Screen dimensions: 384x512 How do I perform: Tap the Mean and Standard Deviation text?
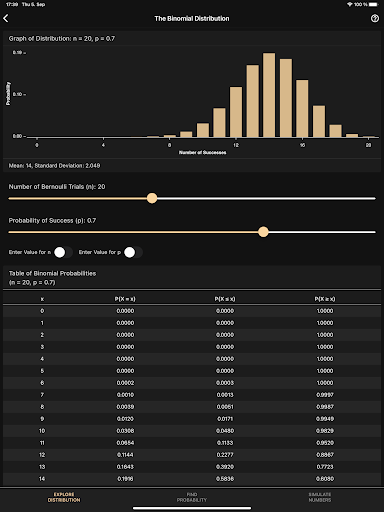tap(54, 166)
